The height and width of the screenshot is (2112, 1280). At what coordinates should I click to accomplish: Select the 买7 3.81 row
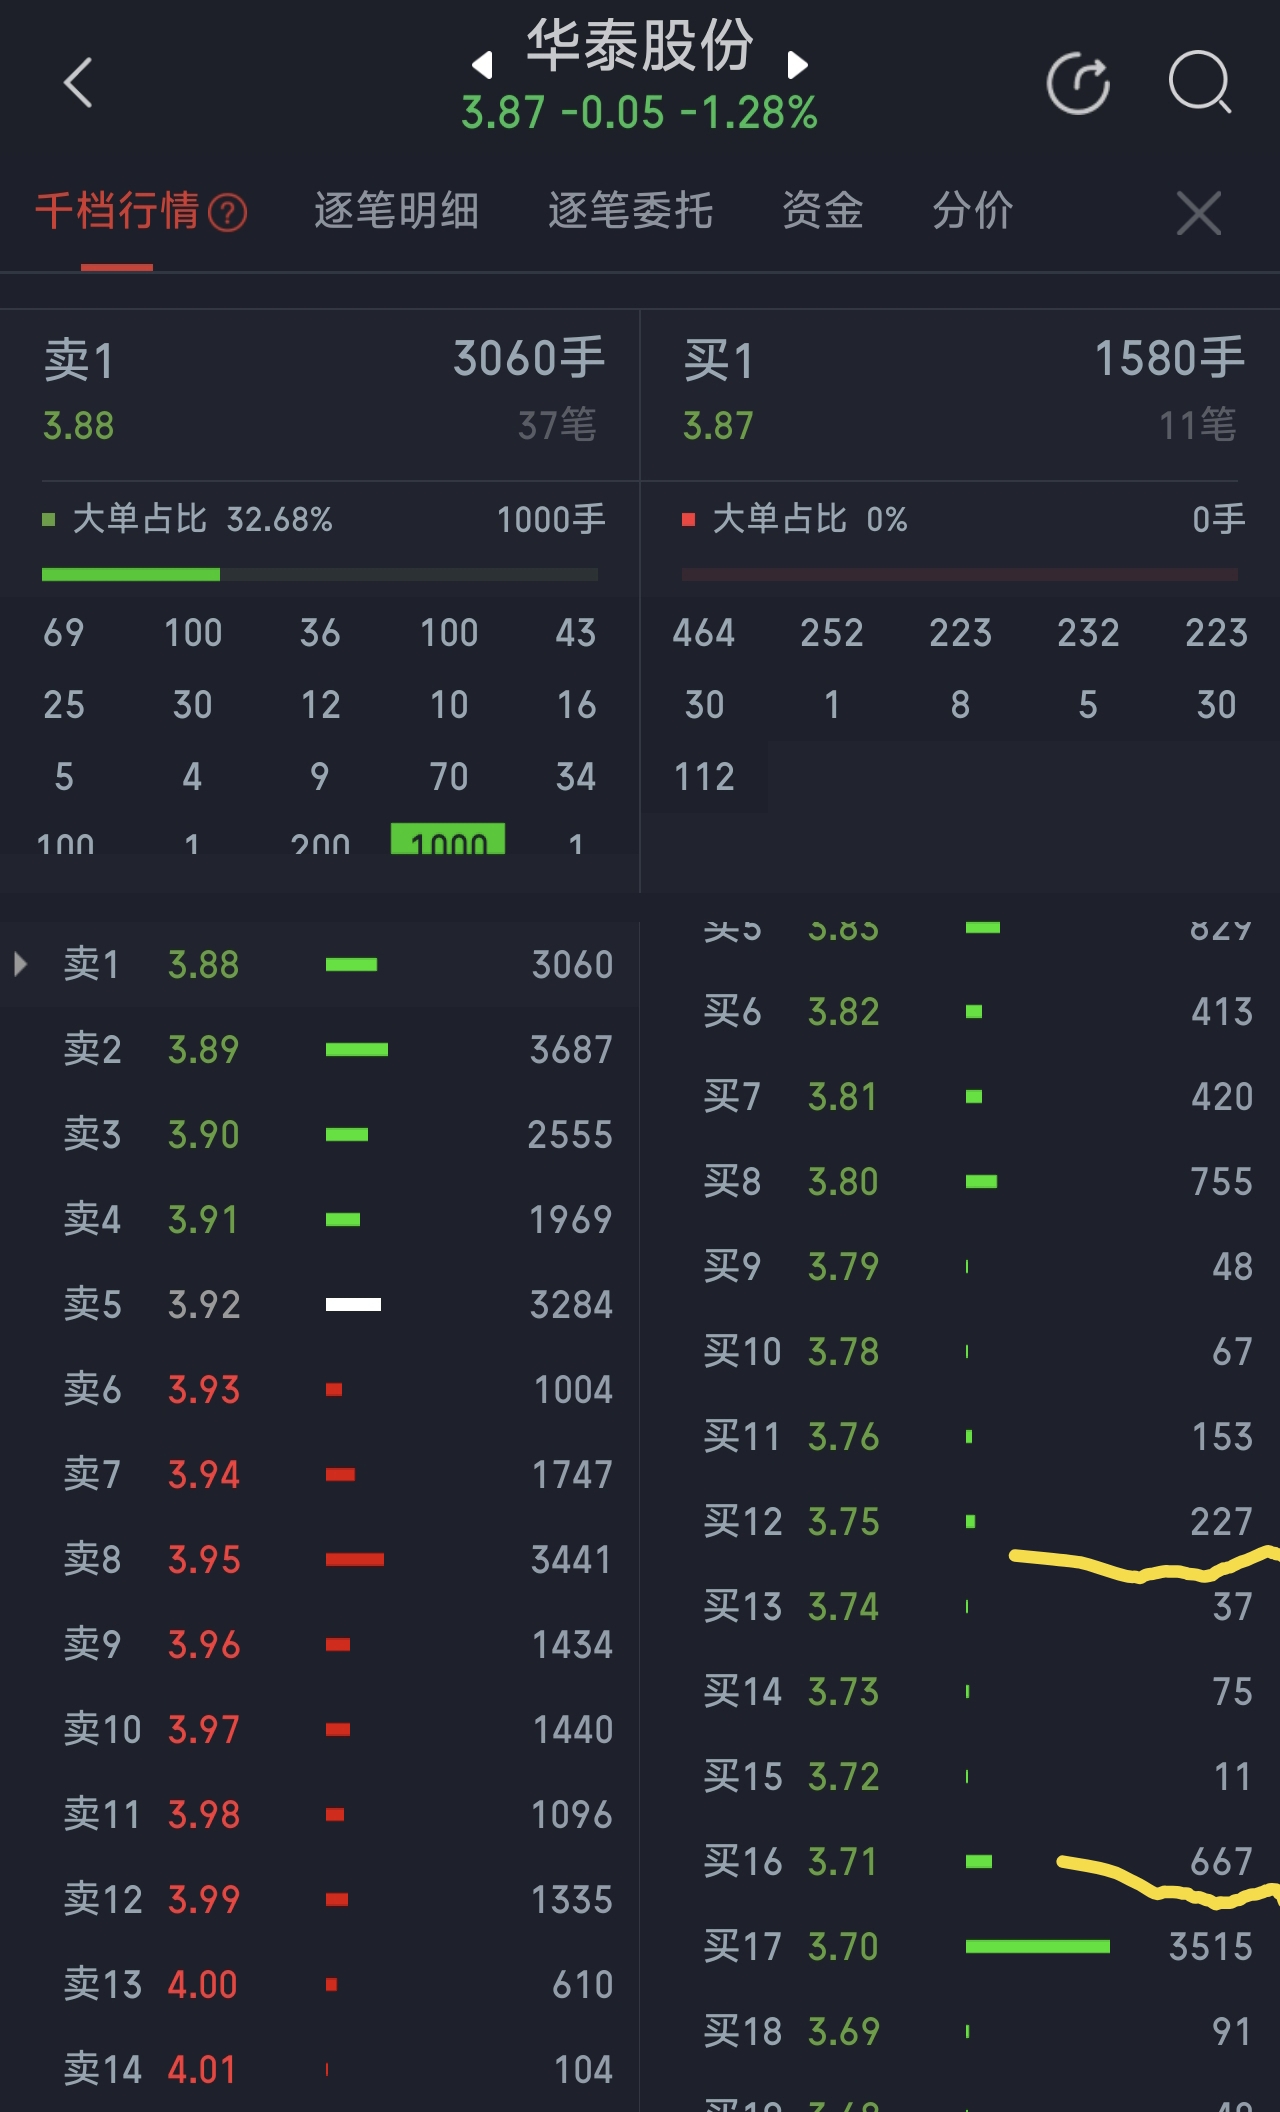(960, 1096)
